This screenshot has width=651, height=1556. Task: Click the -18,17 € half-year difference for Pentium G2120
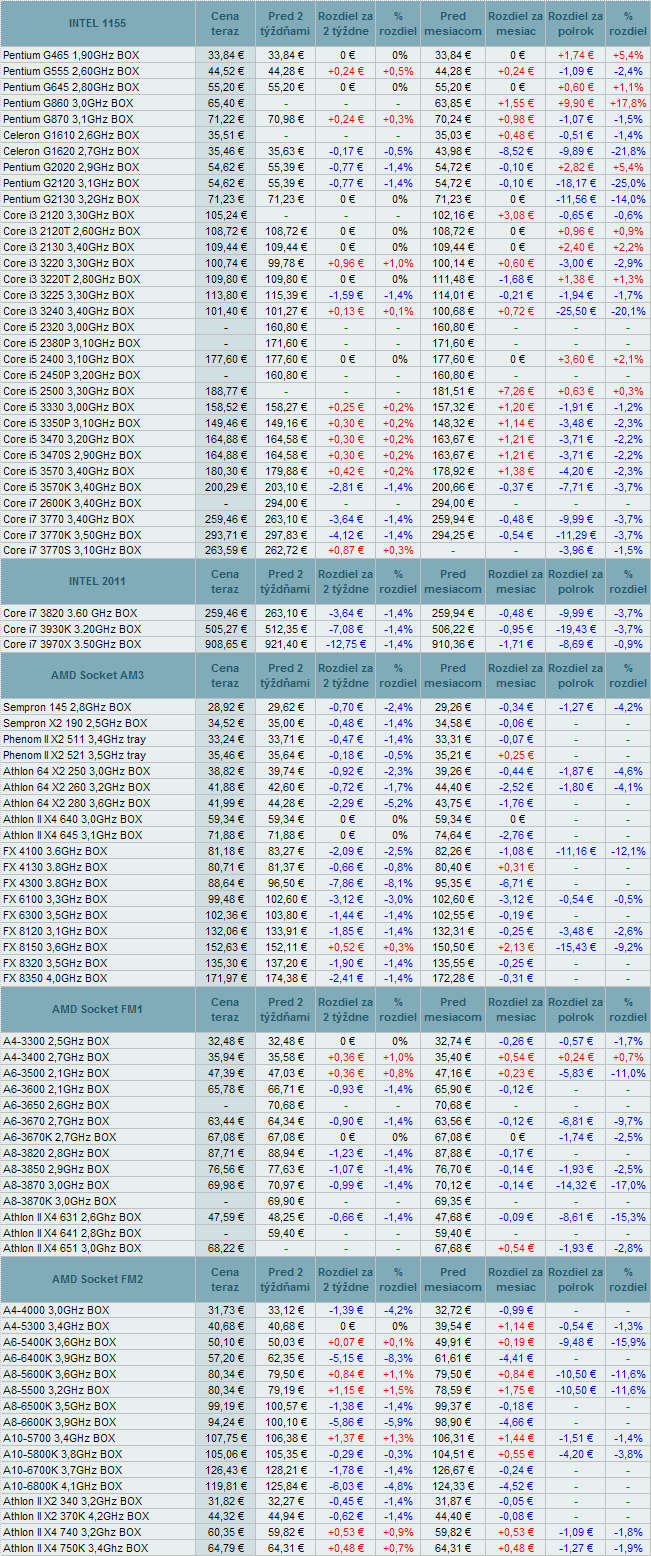(x=576, y=183)
